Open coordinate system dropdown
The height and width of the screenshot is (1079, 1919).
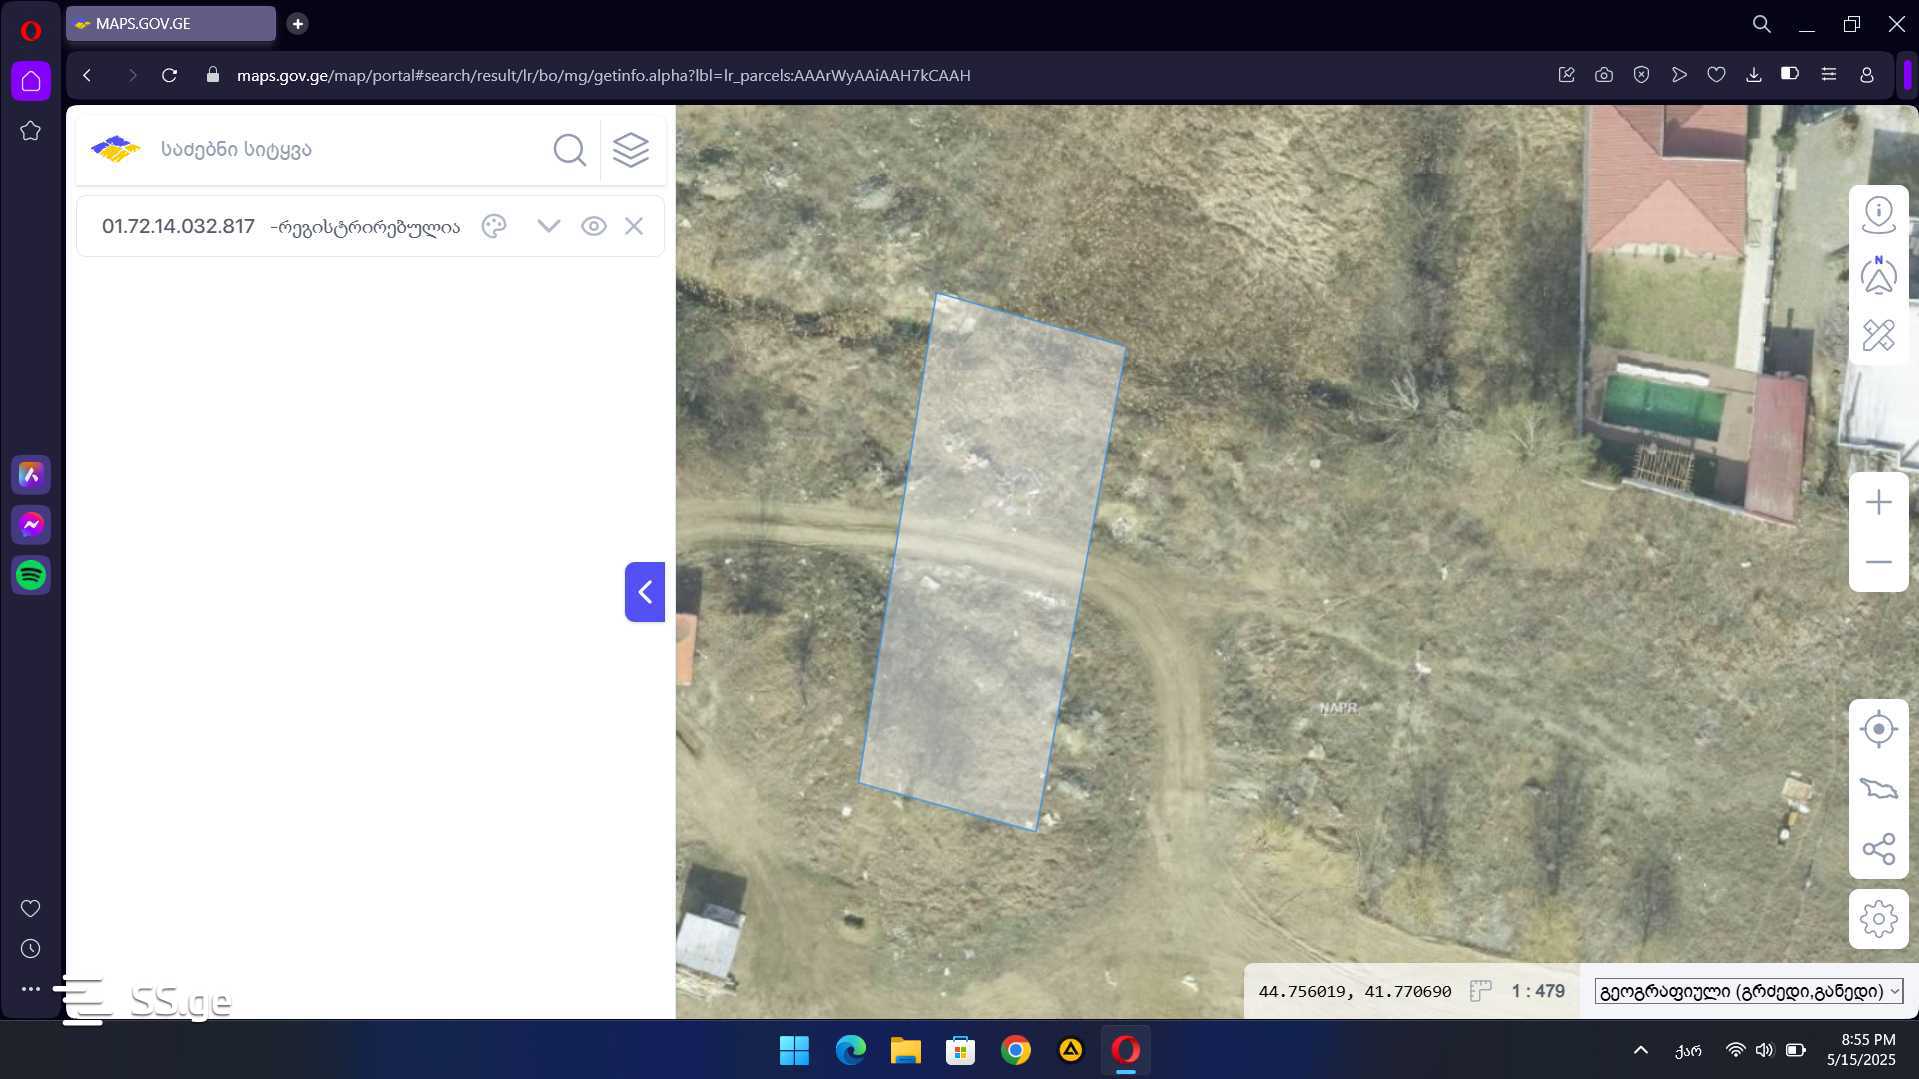click(1748, 991)
